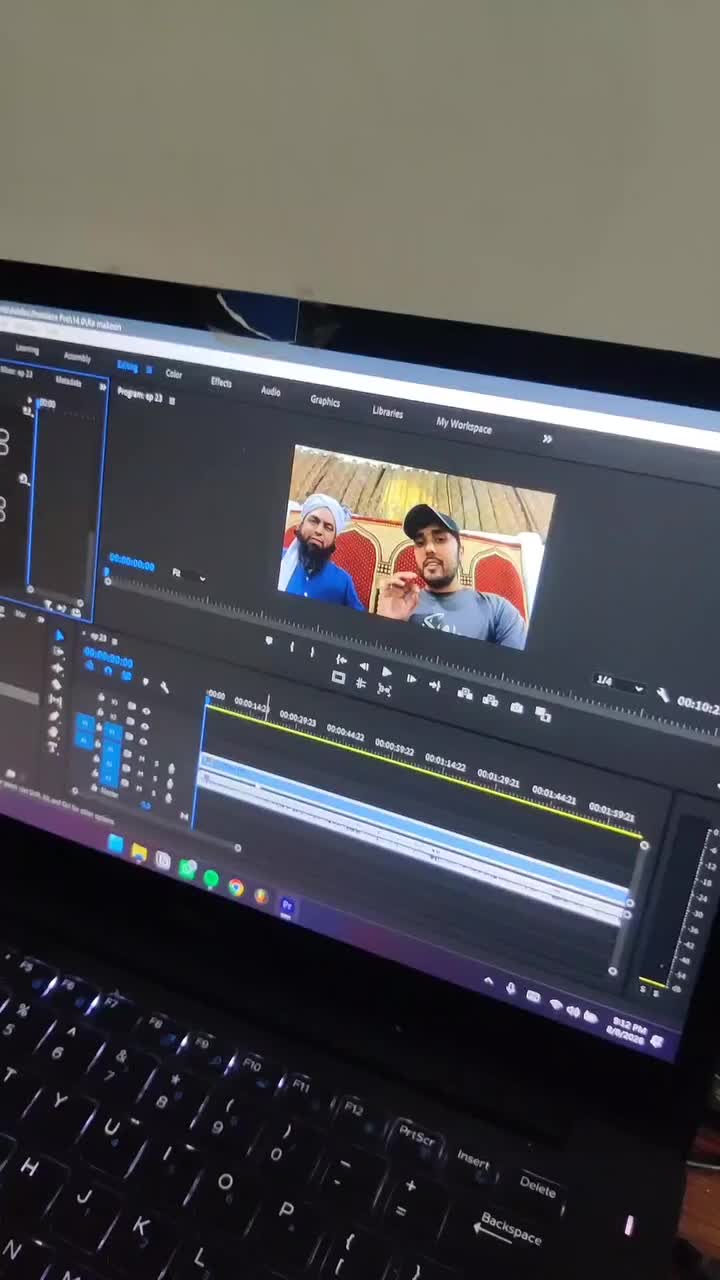
Task: Open ep 23 timeline panel menu
Action: [114, 641]
